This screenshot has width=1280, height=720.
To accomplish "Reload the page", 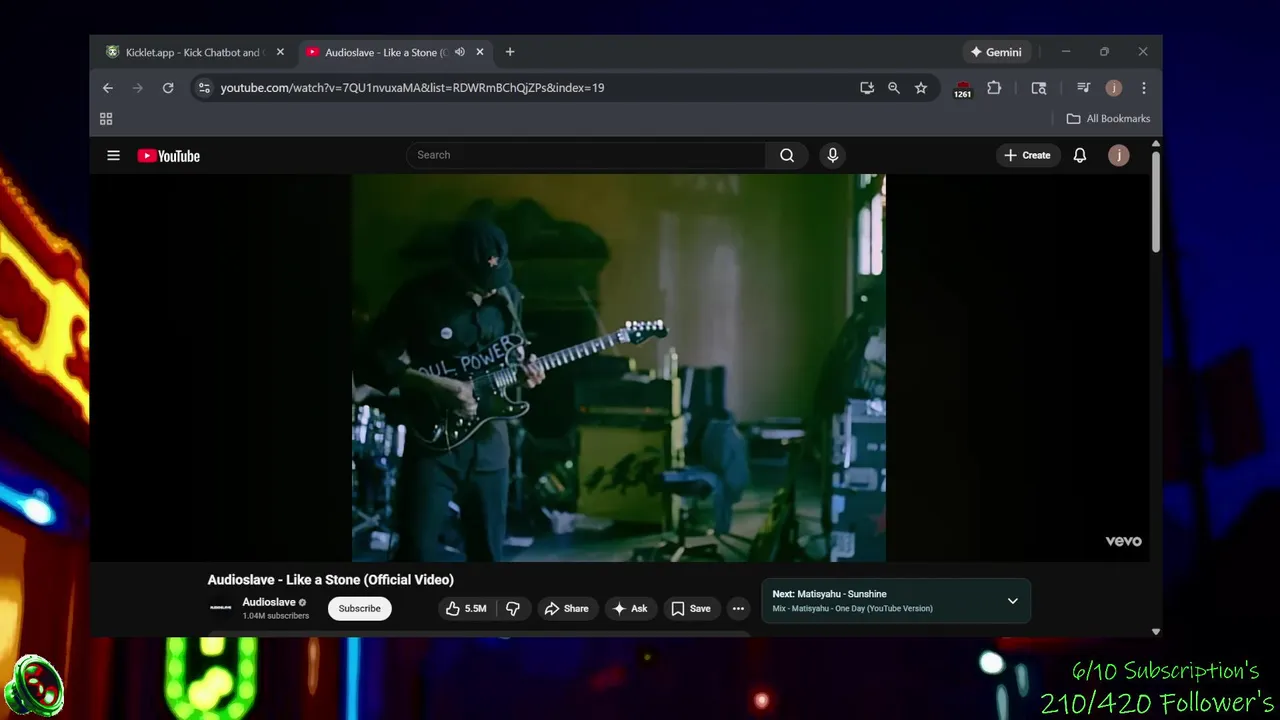I will tap(168, 88).
